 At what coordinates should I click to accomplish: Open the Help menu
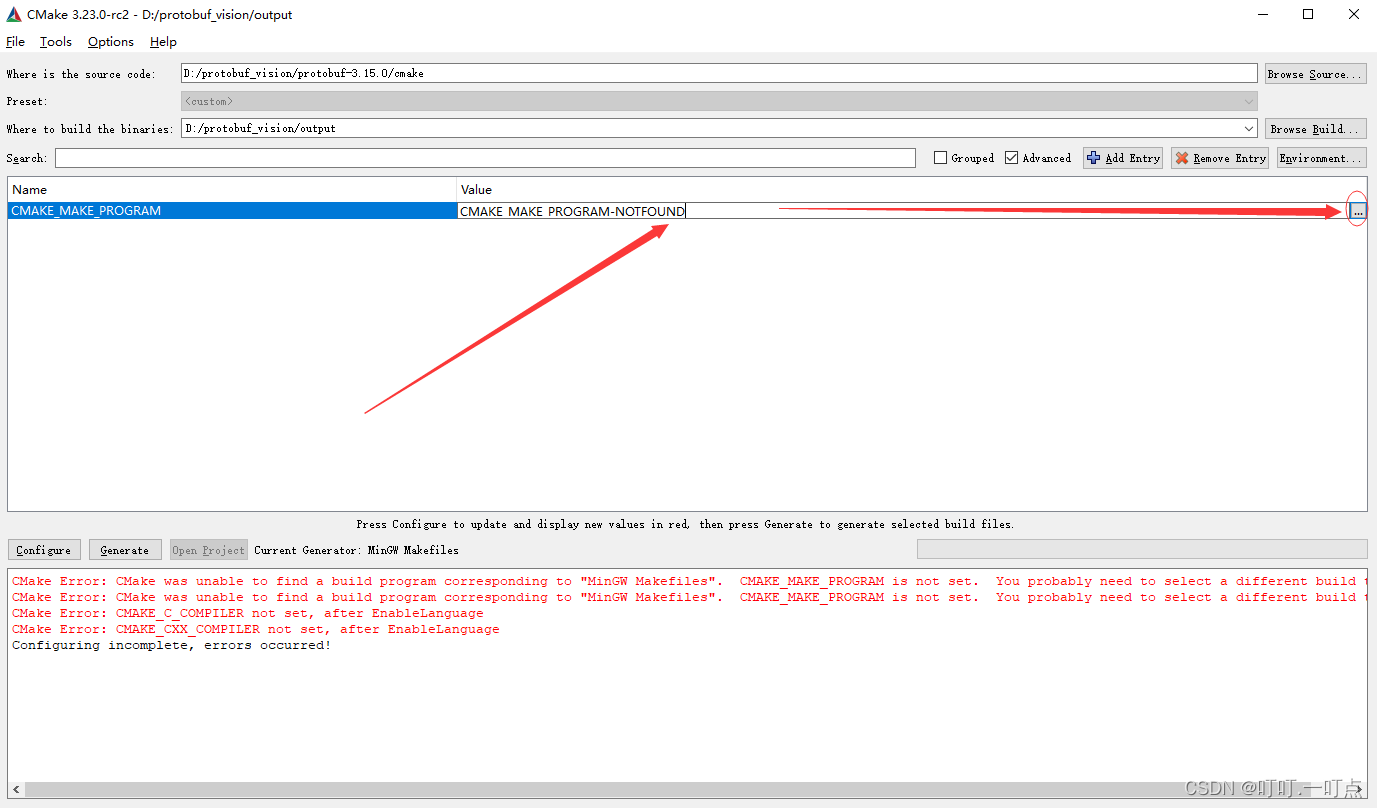click(x=163, y=41)
